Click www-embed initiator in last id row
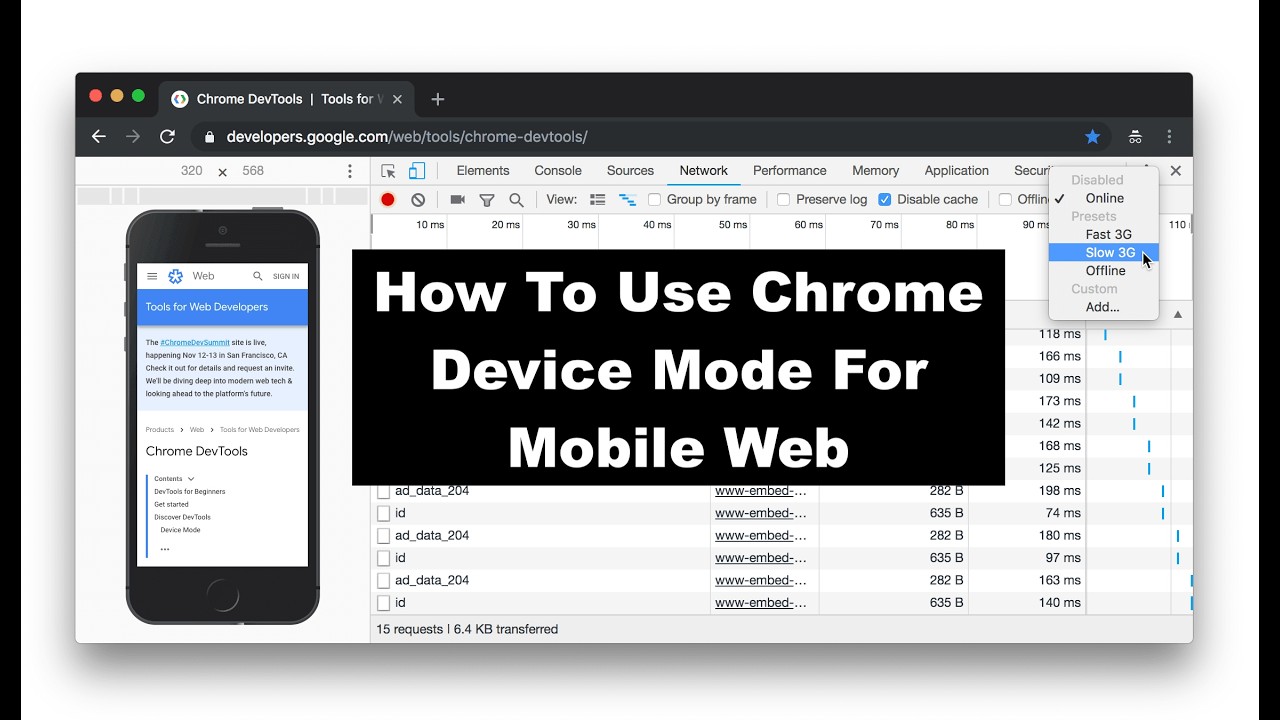 pos(761,603)
